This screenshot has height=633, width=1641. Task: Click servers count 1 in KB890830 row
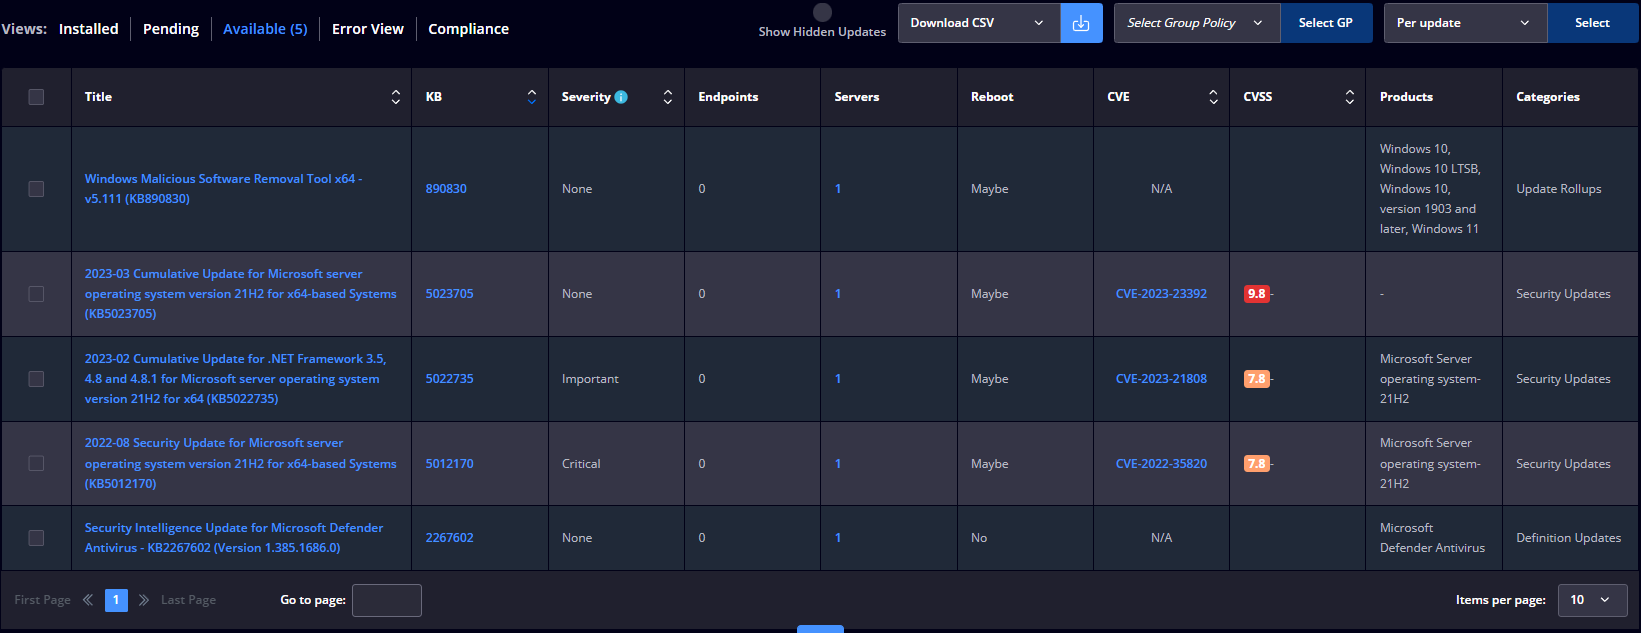tap(838, 189)
